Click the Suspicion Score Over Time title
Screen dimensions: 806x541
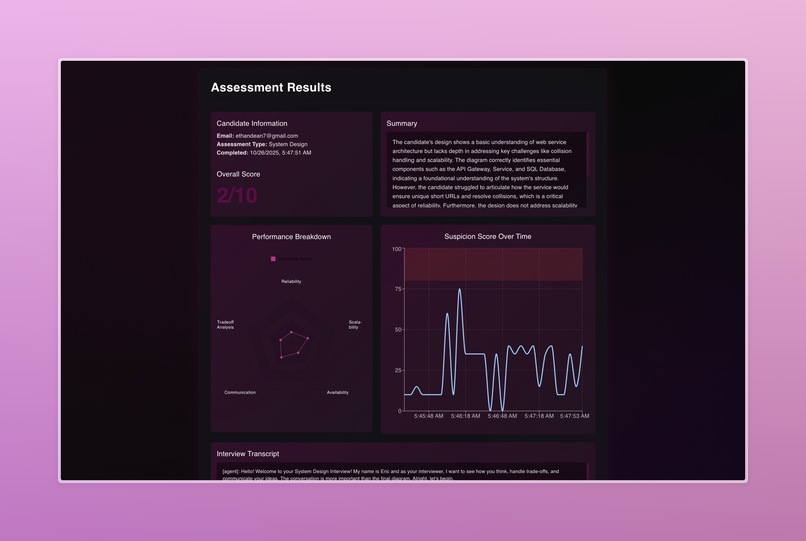click(x=488, y=237)
